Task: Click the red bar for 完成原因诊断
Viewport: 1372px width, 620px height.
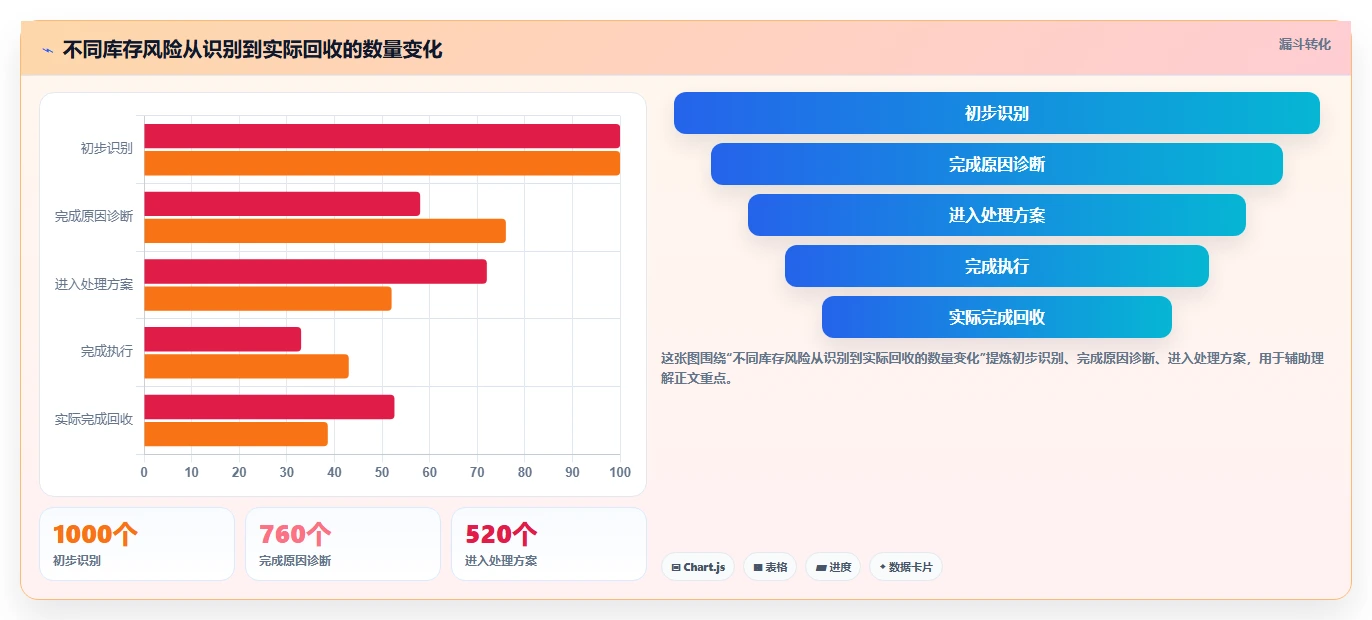Action: (x=282, y=204)
